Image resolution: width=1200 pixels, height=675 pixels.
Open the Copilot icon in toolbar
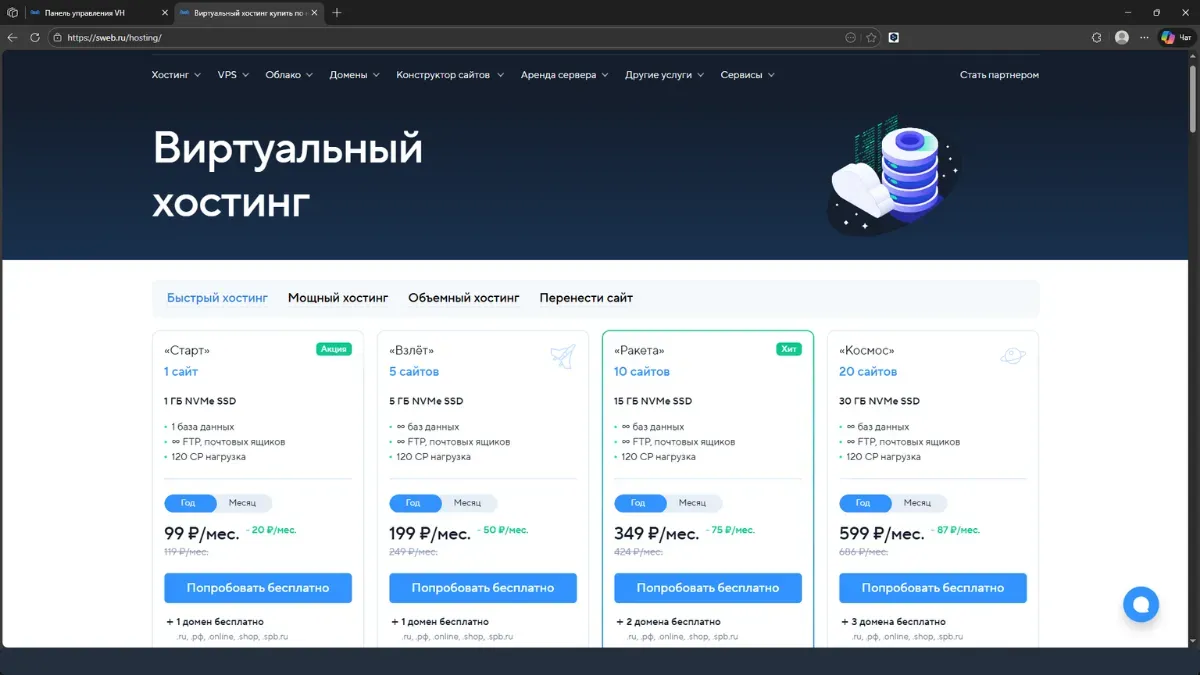tap(1167, 37)
